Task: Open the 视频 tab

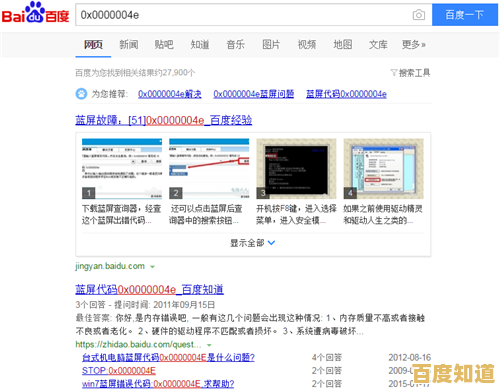Action: 307,44
